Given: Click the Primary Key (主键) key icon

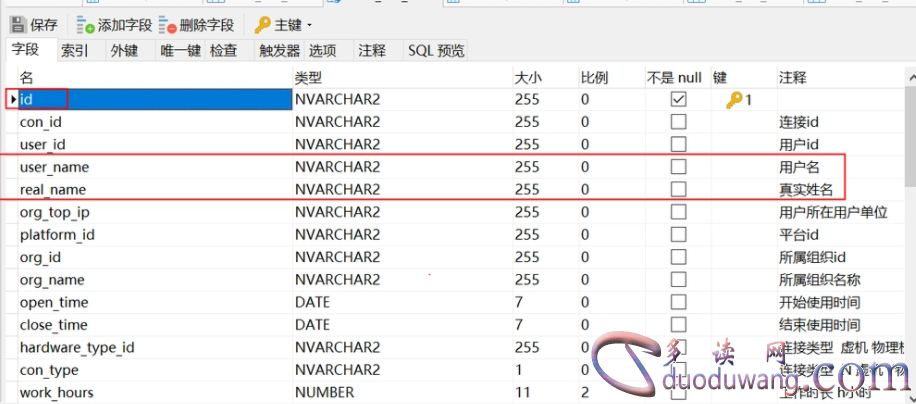Looking at the screenshot, I should coord(262,24).
